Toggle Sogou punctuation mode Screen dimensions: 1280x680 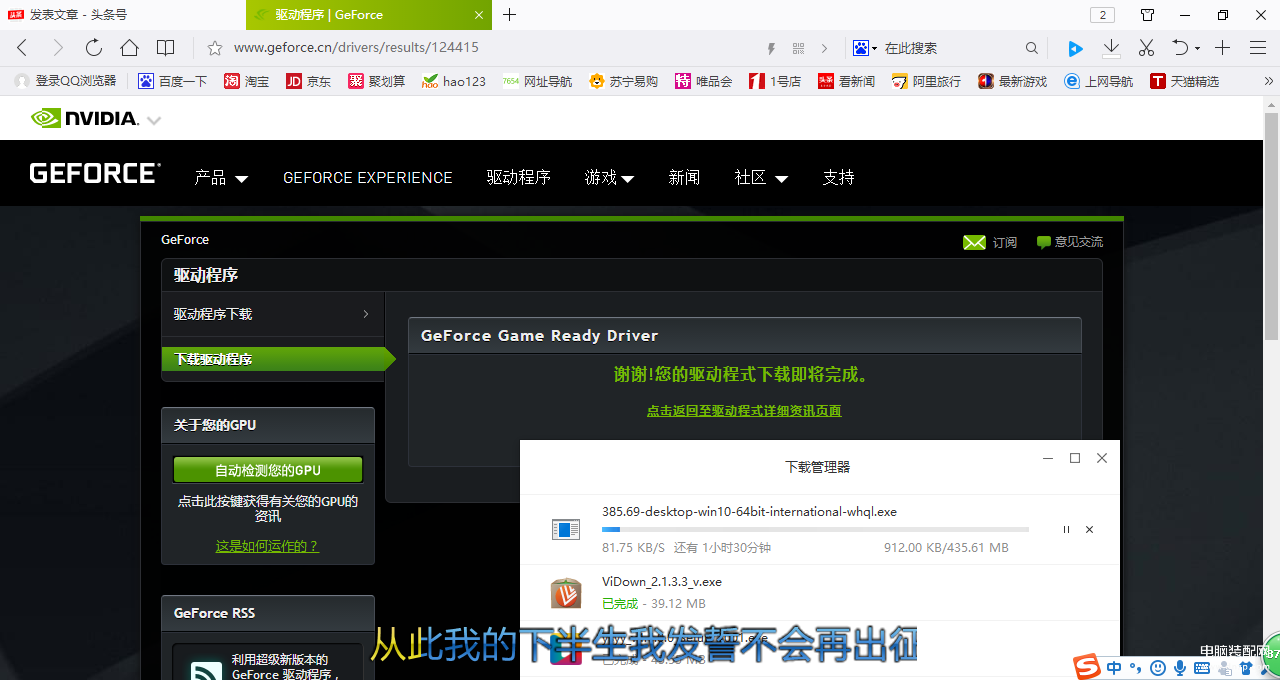click(x=1136, y=668)
